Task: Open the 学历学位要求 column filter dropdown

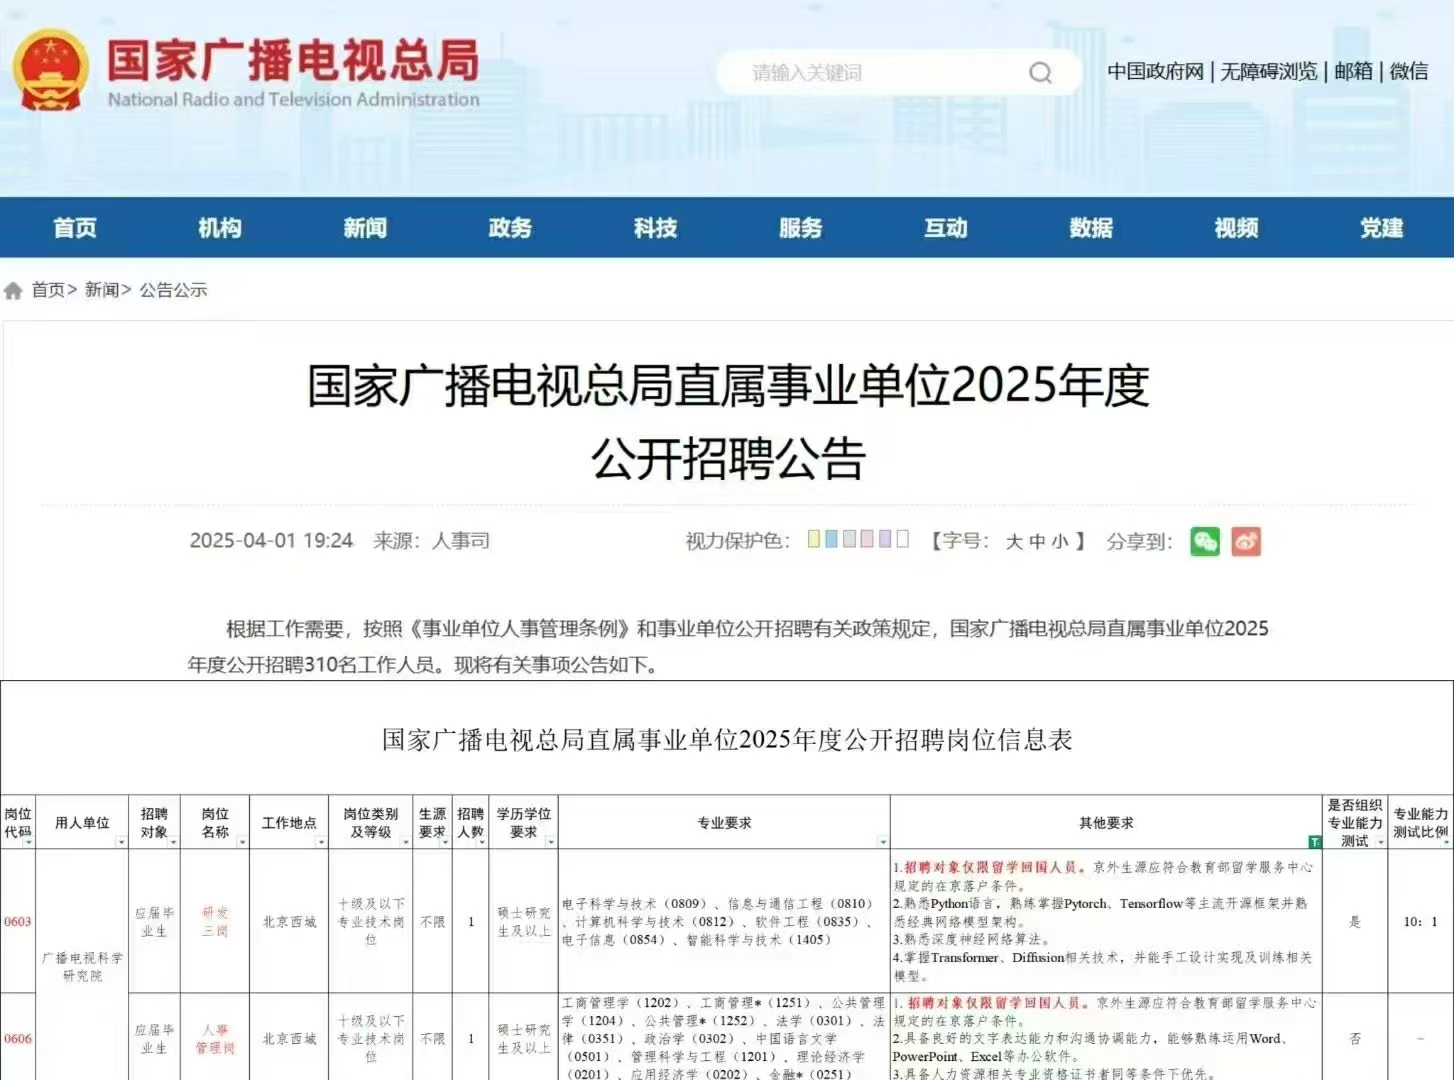Action: click(551, 842)
